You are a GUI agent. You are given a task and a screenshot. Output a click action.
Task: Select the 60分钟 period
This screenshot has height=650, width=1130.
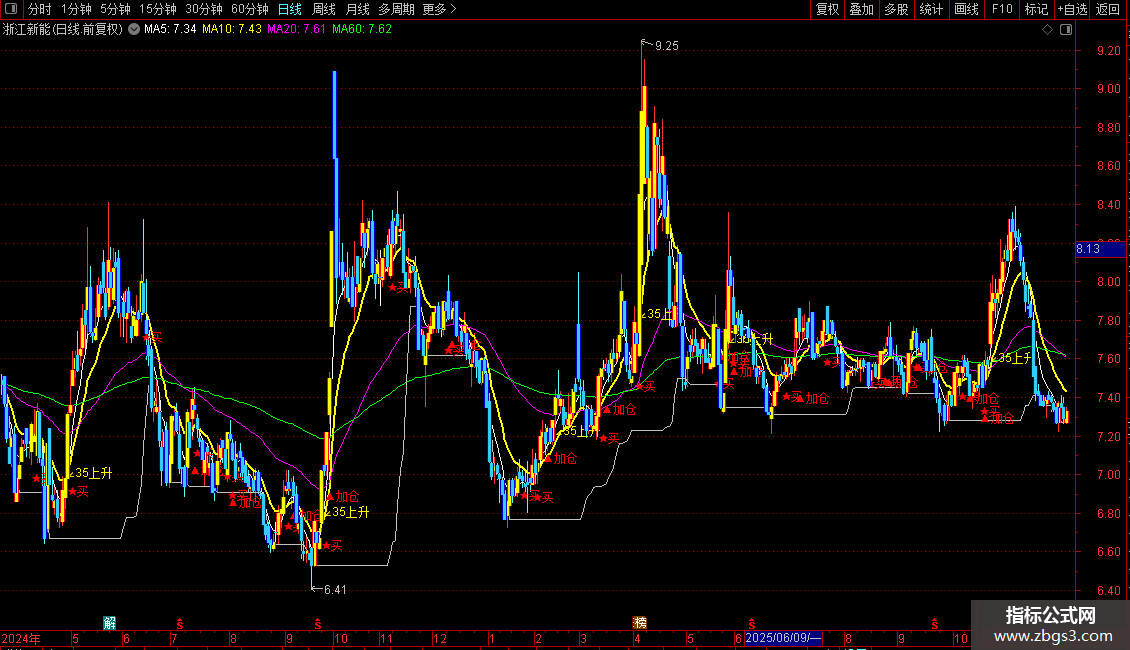point(250,9)
